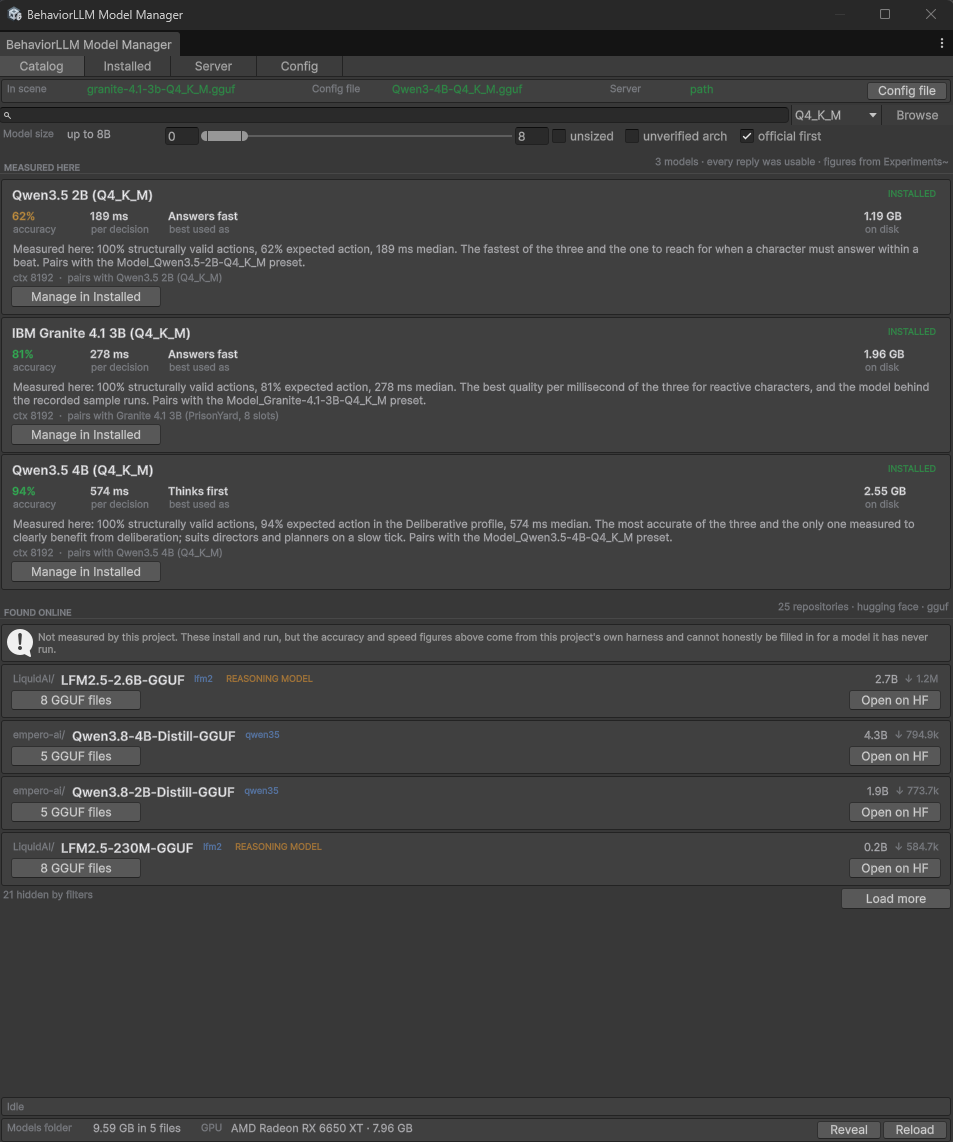This screenshot has height=1142, width=953.
Task: Click the AMD Radeon RX 6650 XT text
Action: click(321, 1128)
